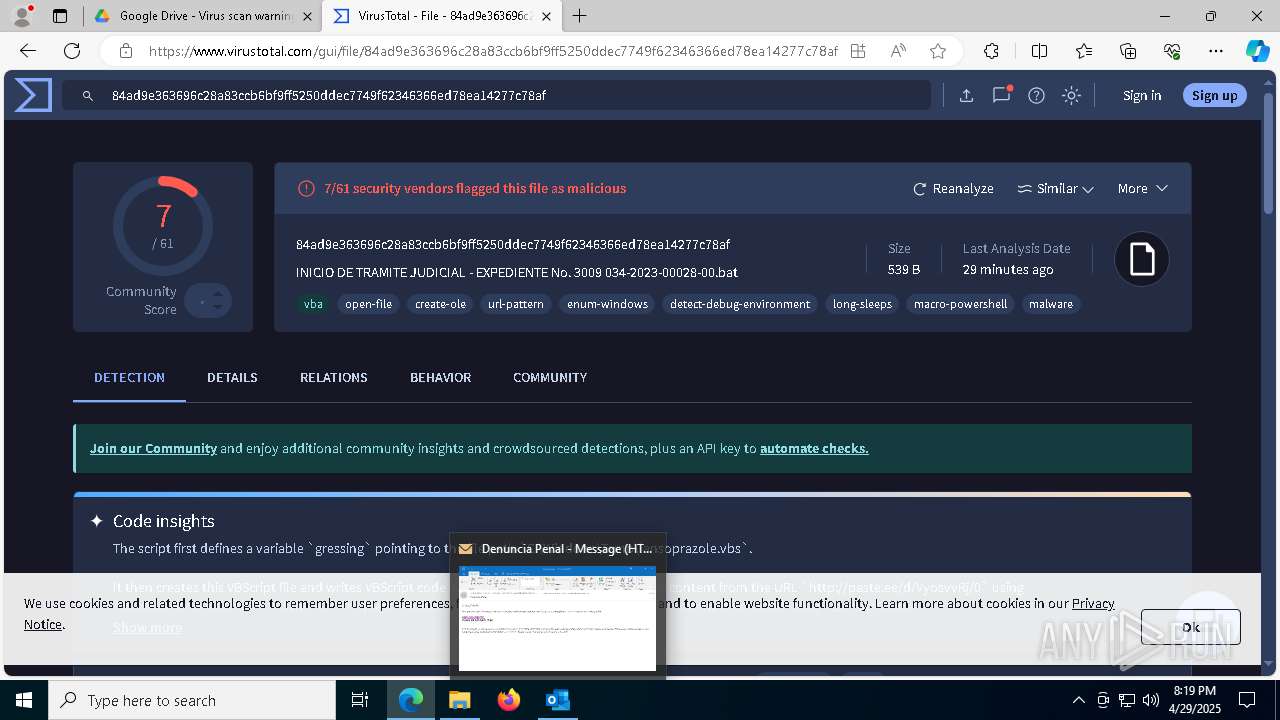Click the volume speaker tray icon
This screenshot has width=1280, height=720.
click(1150, 700)
